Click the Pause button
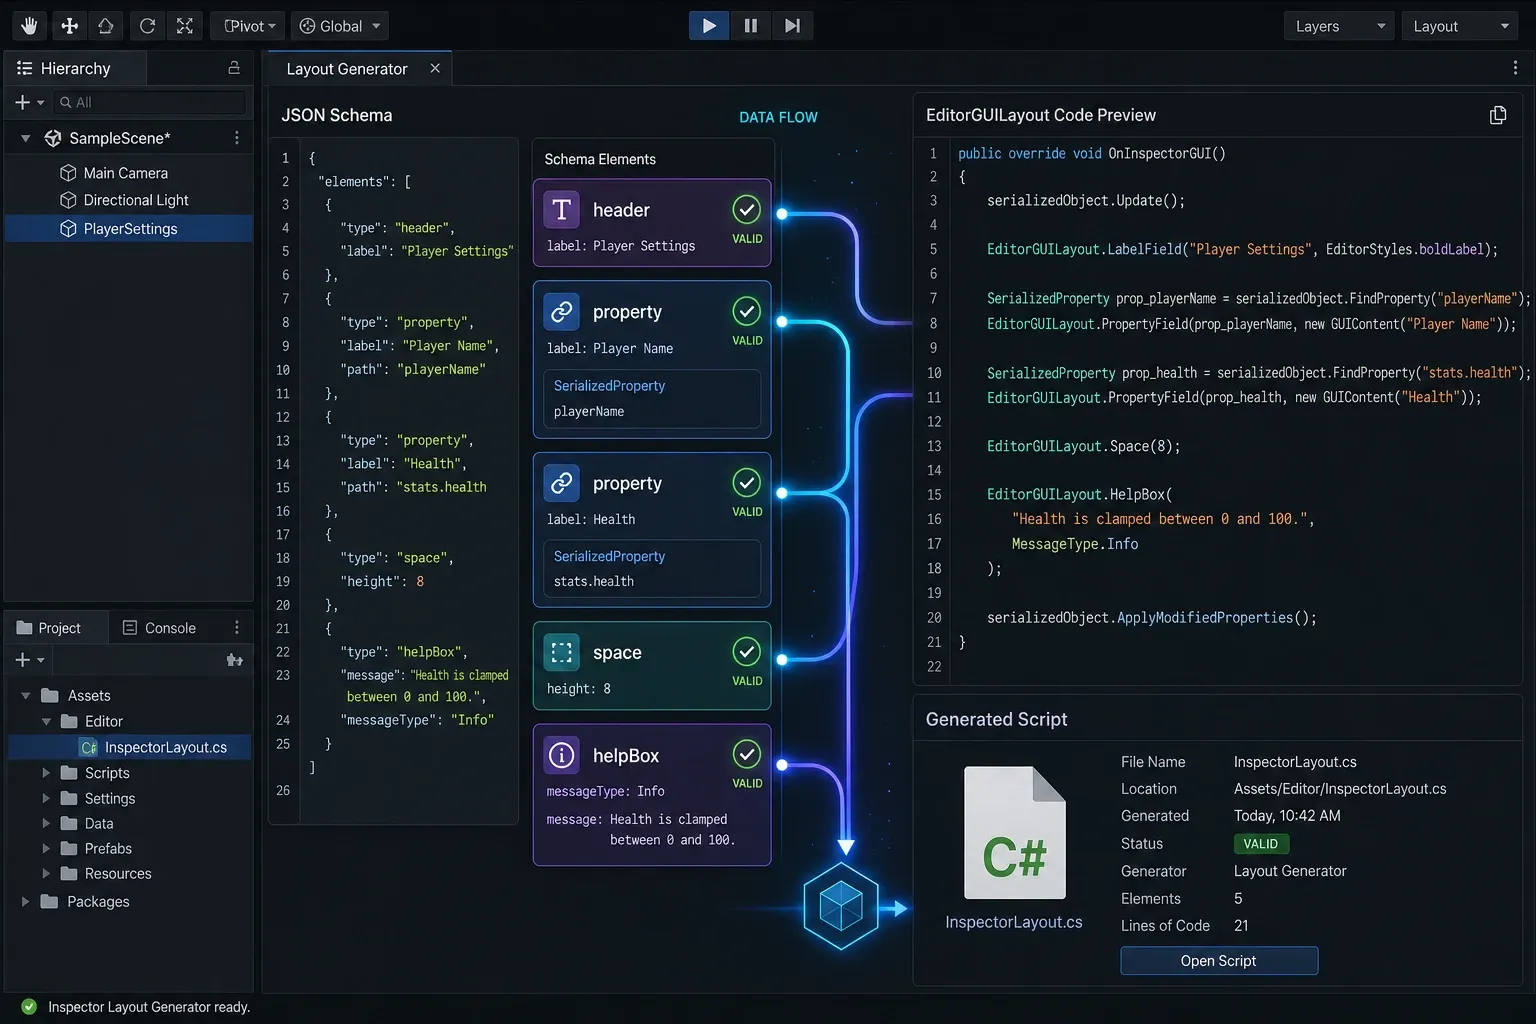Screen dimensions: 1536x1024 [x=751, y=26]
